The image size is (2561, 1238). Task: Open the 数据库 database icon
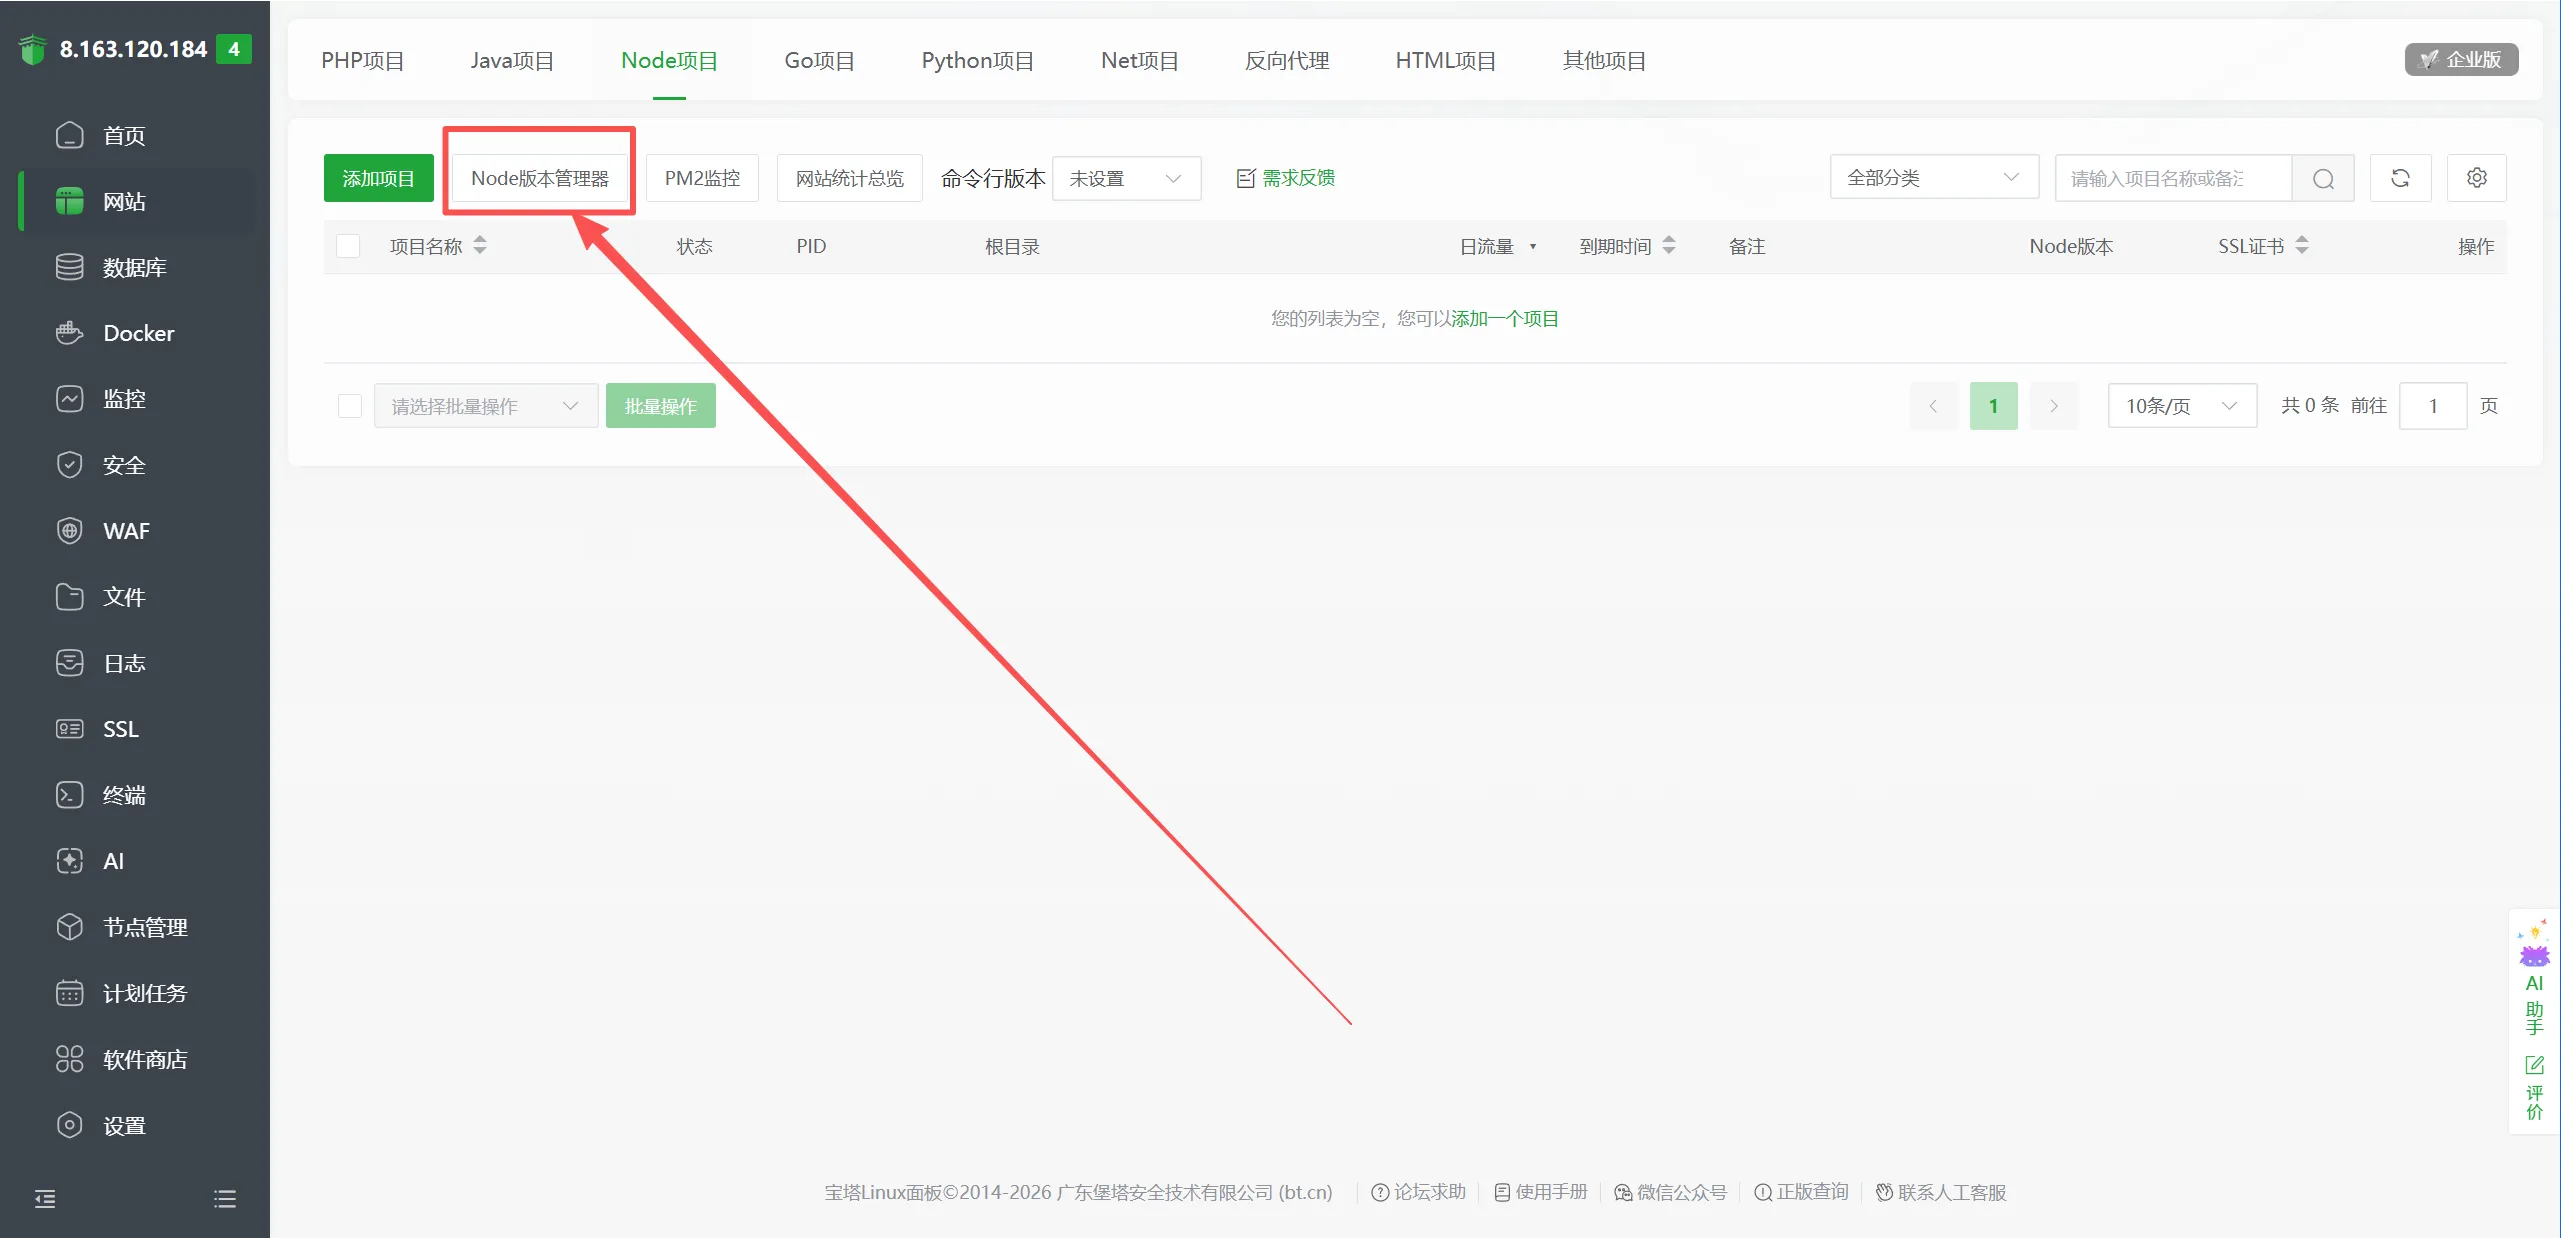pos(69,267)
